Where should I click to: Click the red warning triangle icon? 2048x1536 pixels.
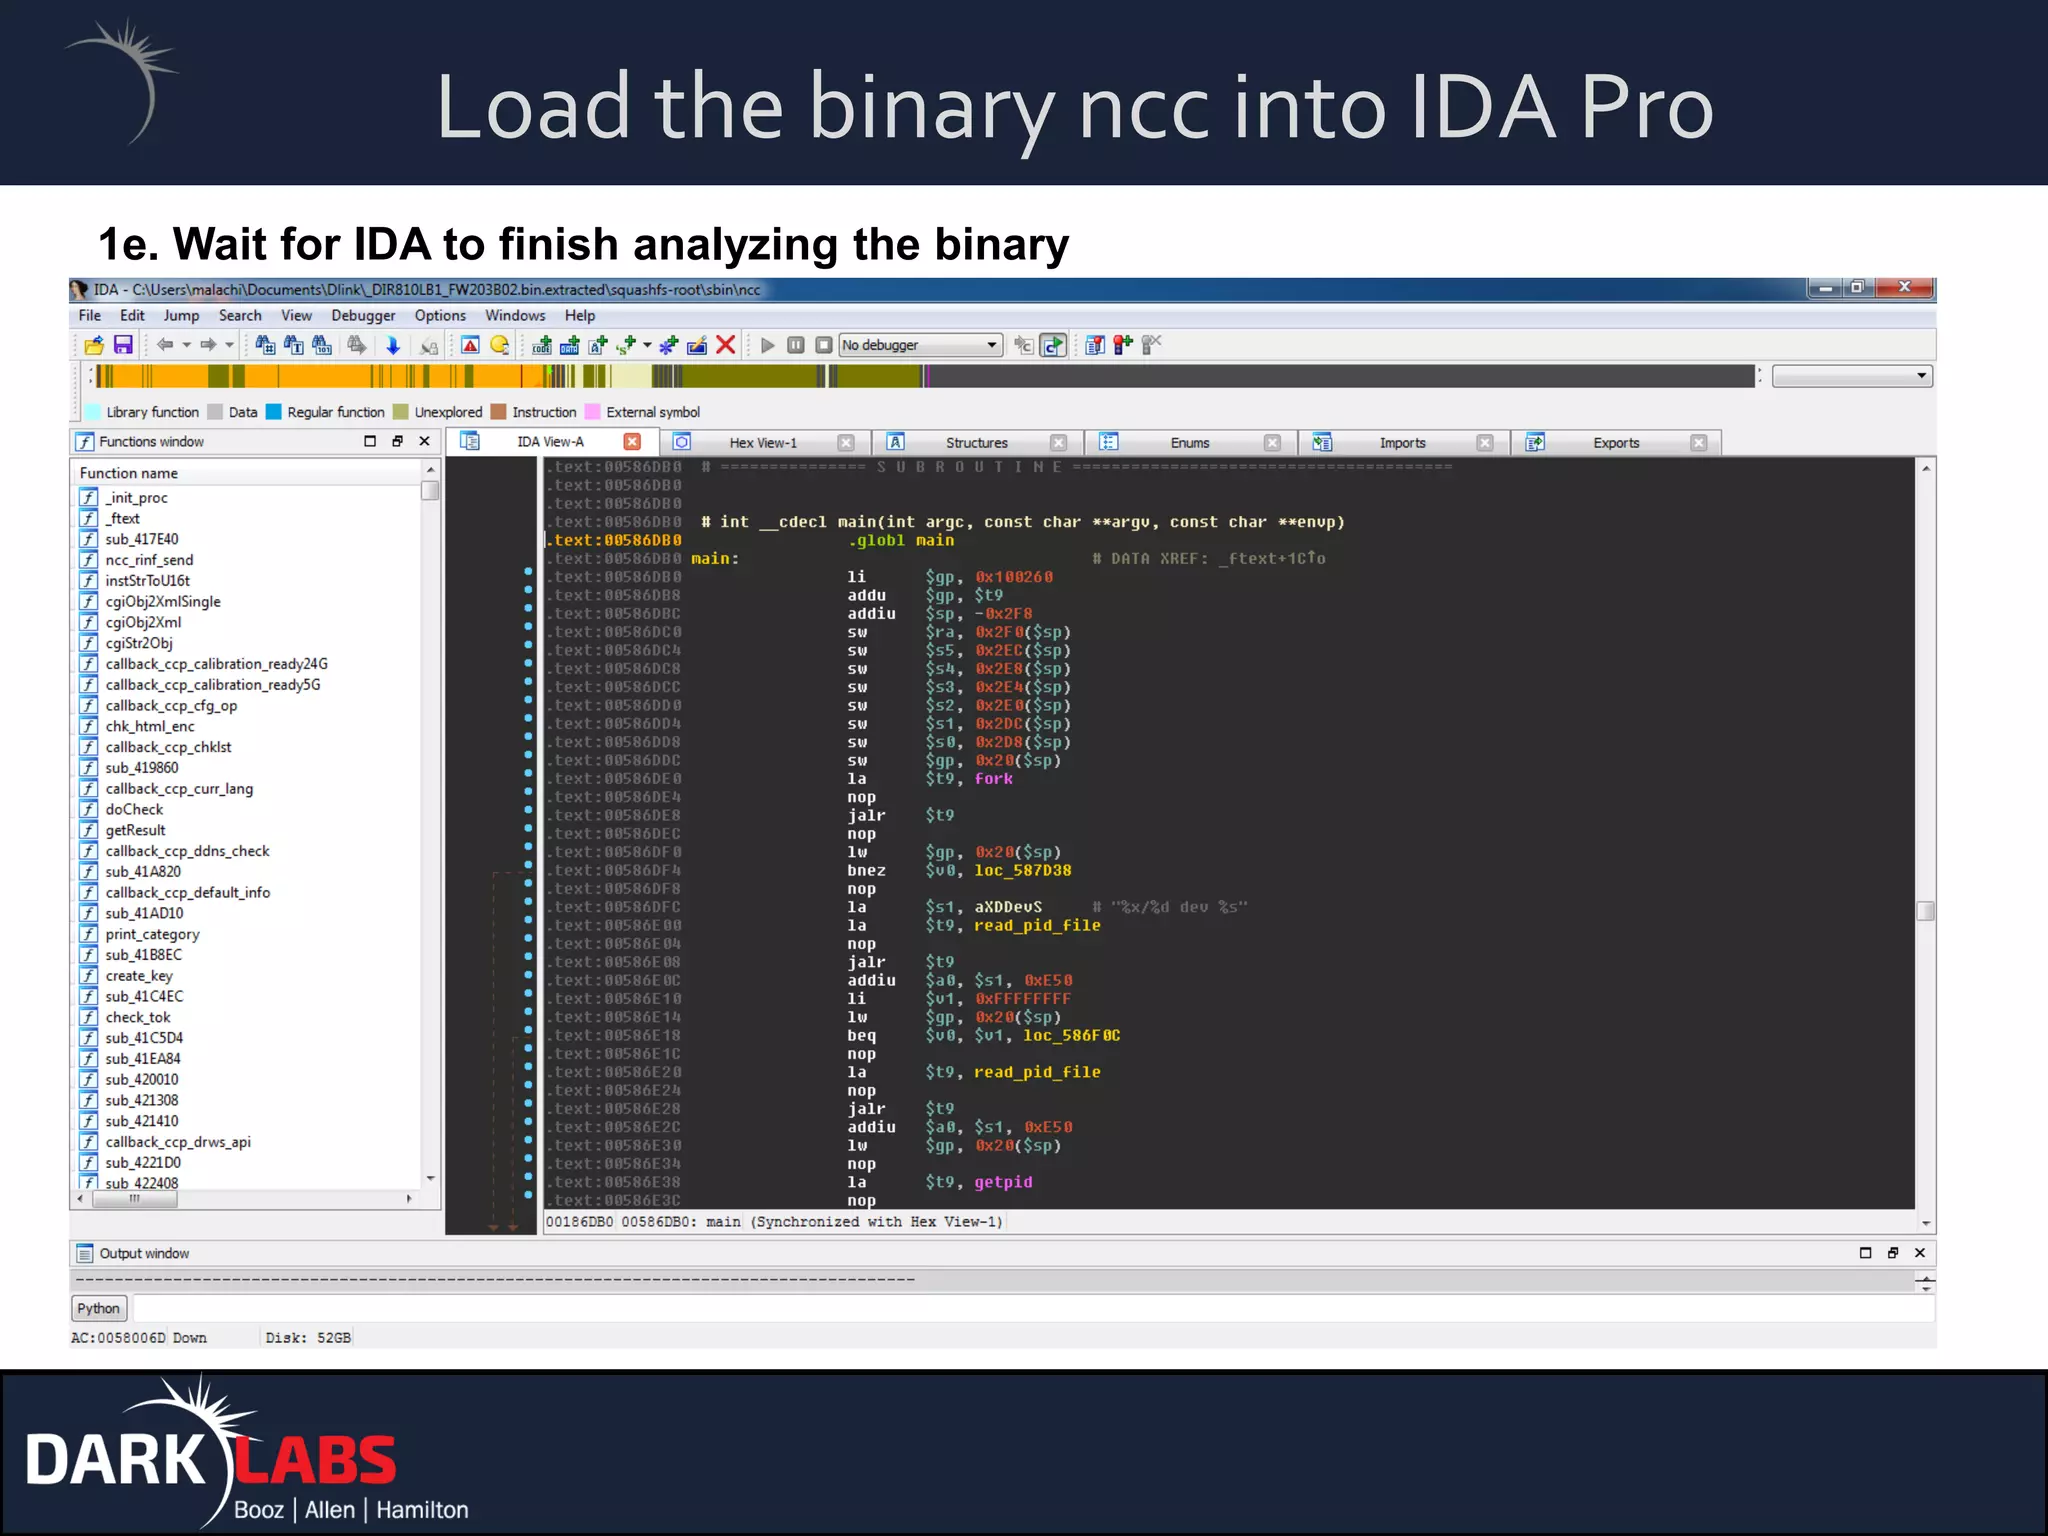(x=470, y=345)
